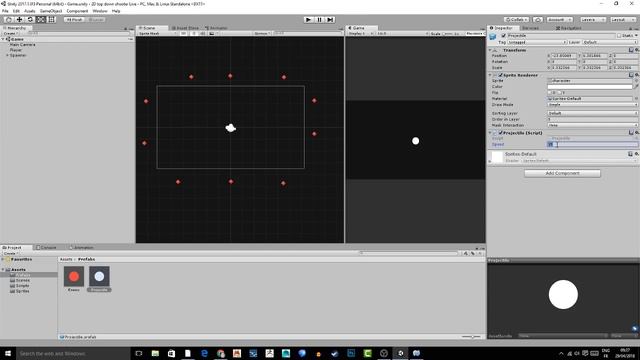The height and width of the screenshot is (360, 640).
Task: Click the Speed value input field
Action: coord(593,144)
